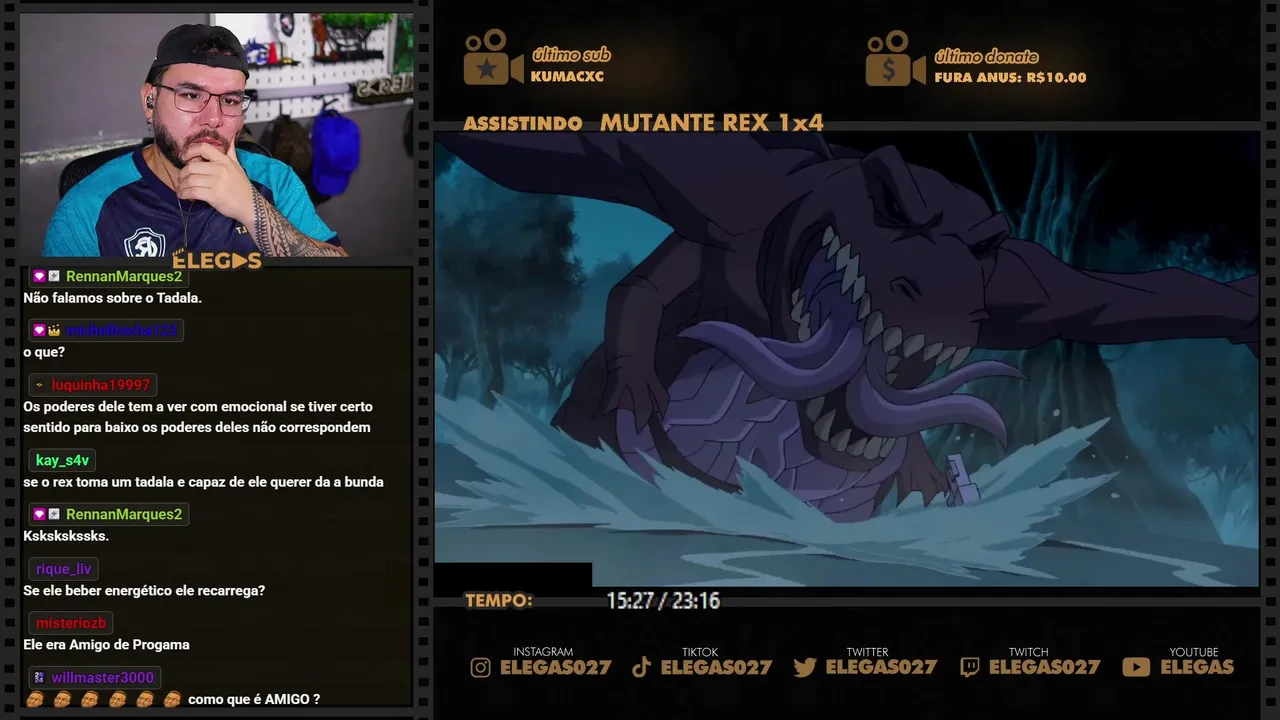Select the ELEGAS027 TikTok handle text
This screenshot has height=720, width=1280.
point(716,667)
